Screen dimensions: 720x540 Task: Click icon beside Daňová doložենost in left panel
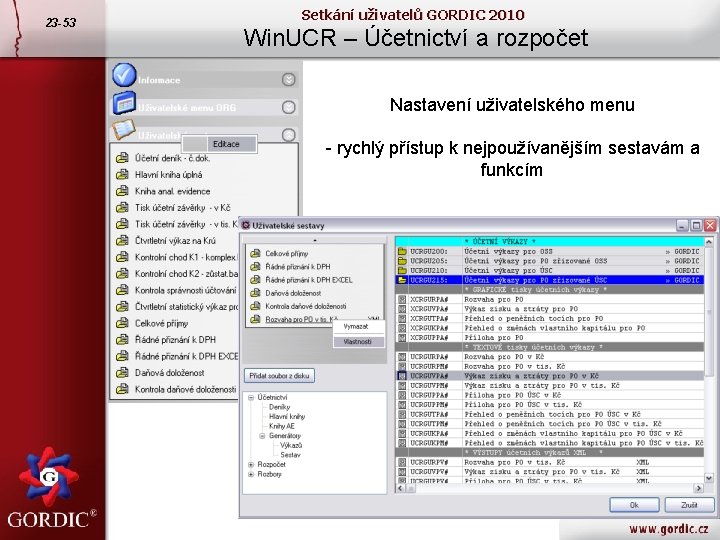click(122, 373)
